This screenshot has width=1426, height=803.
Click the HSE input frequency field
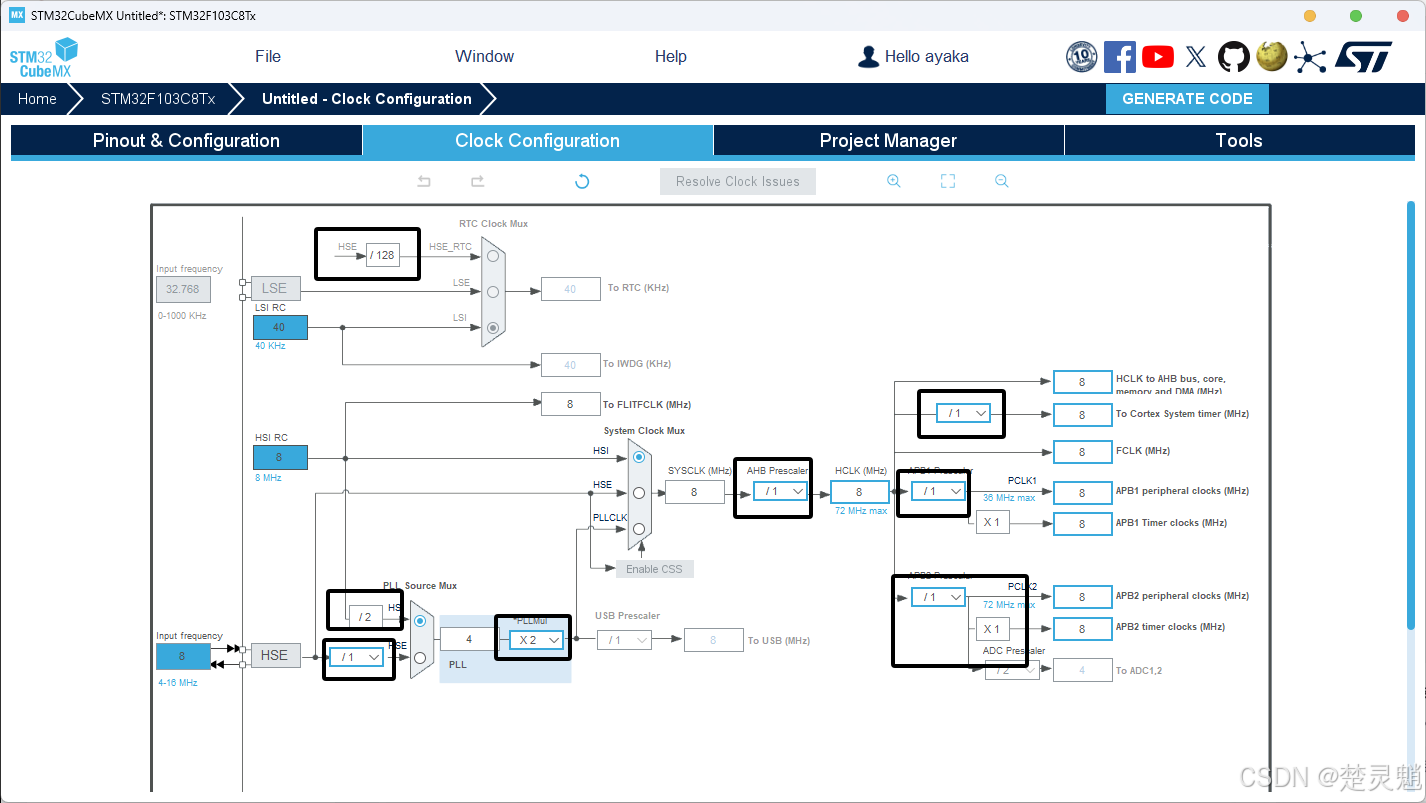(183, 656)
